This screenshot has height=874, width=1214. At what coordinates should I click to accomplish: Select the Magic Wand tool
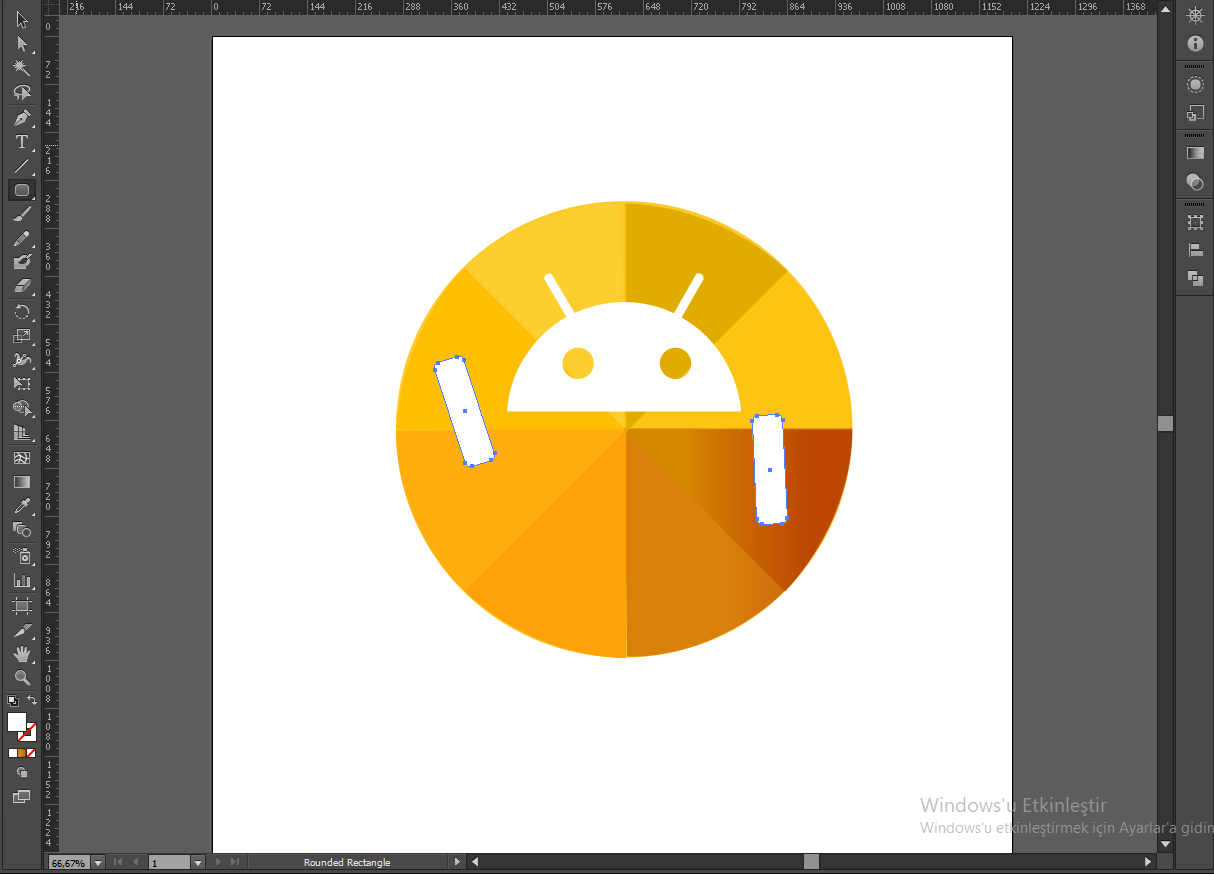21,68
